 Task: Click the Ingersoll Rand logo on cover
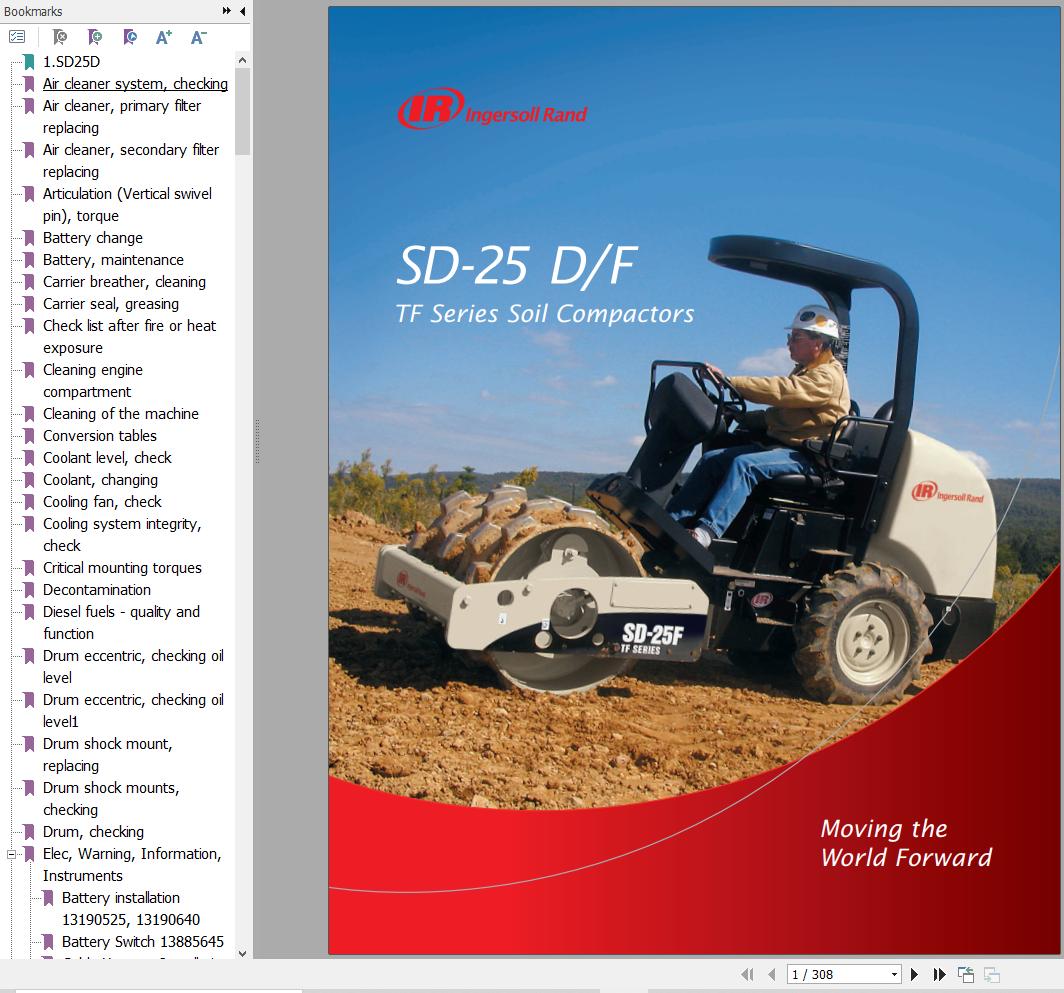pos(492,109)
